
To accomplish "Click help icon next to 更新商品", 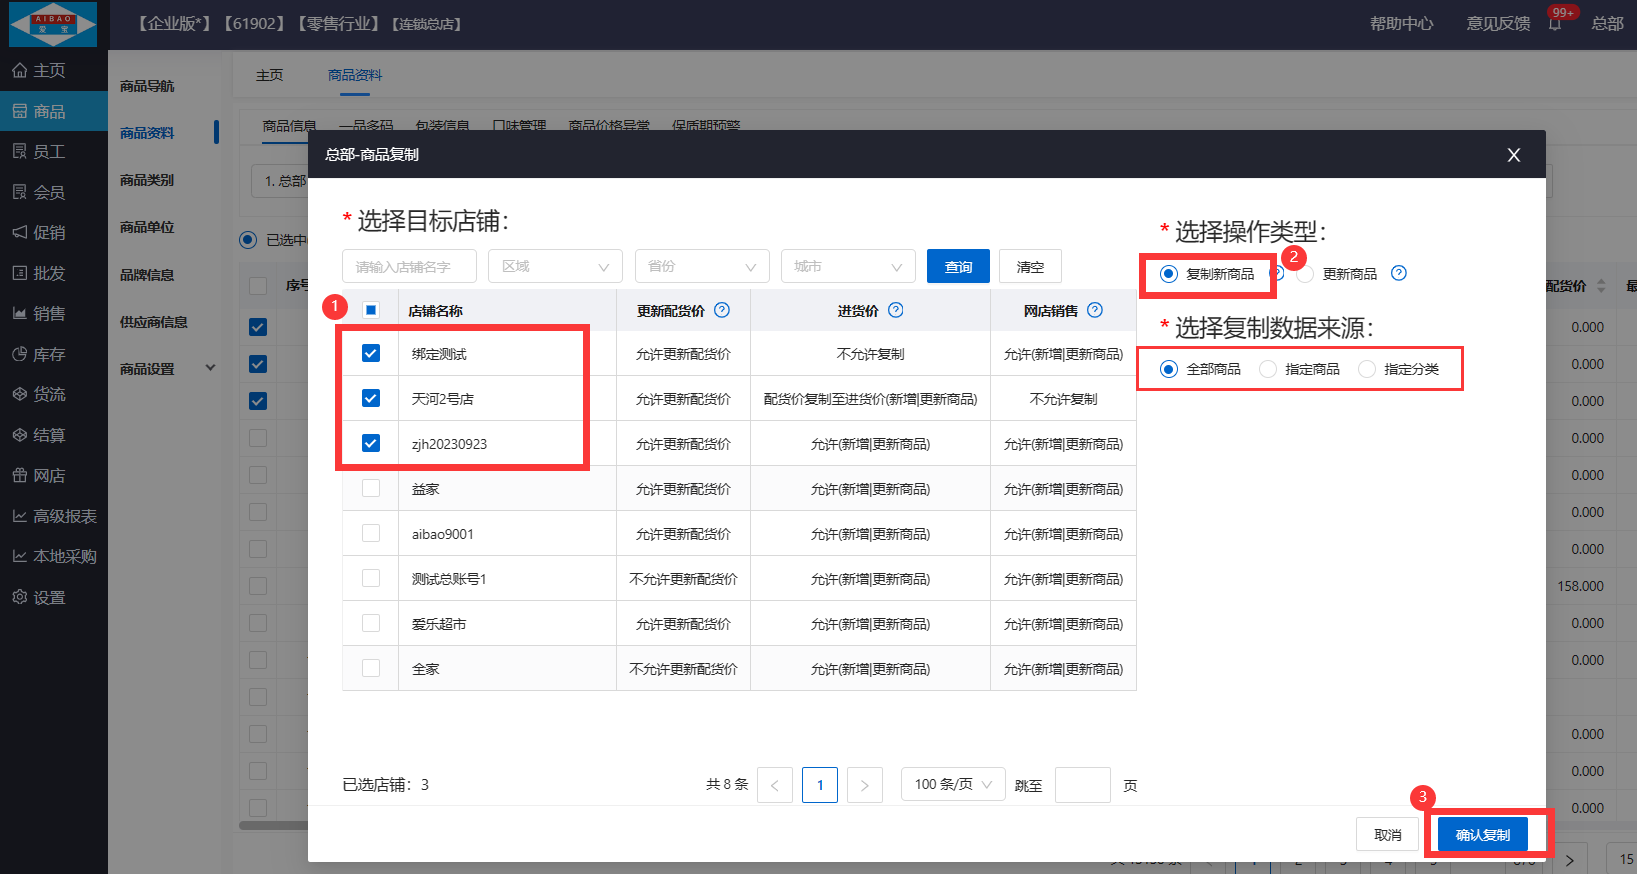I will click(x=1399, y=273).
